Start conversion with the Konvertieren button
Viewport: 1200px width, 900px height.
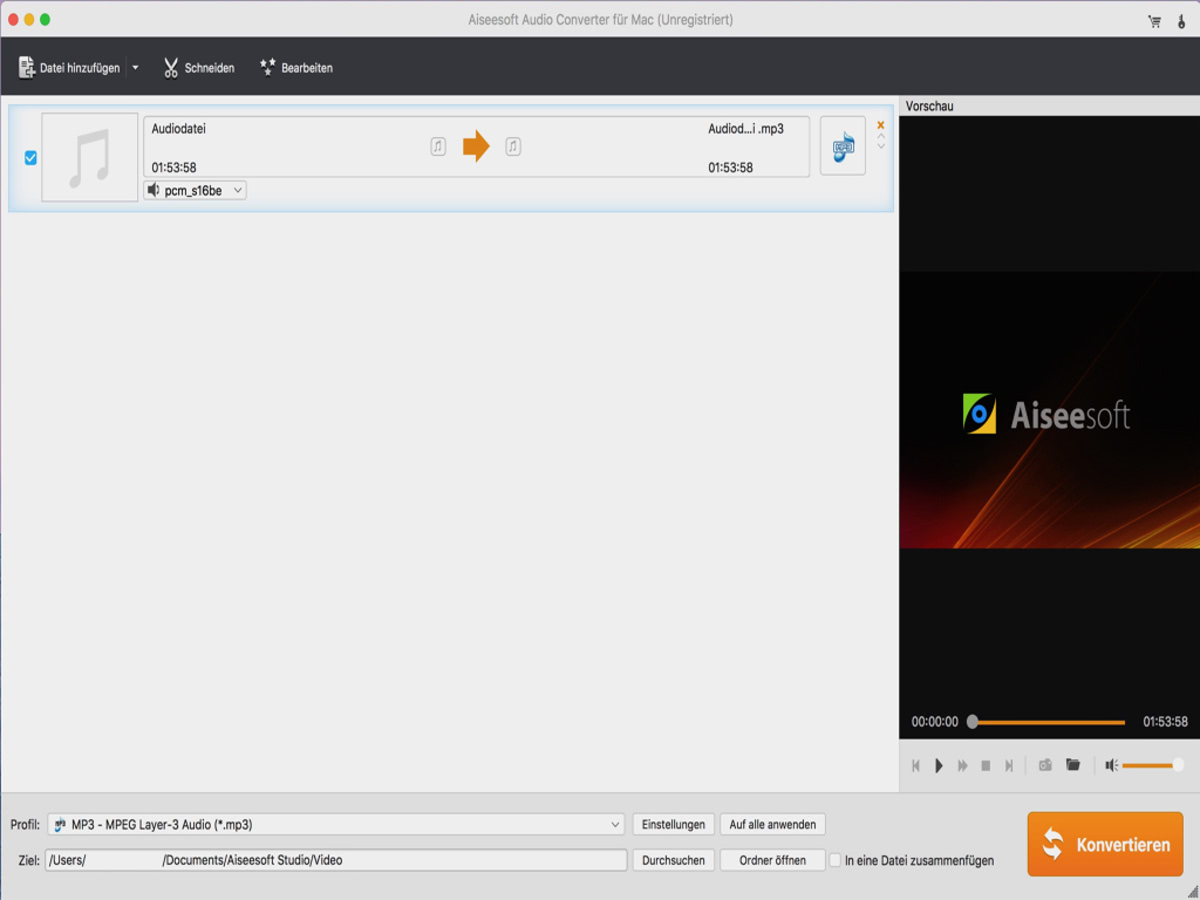[x=1104, y=843]
